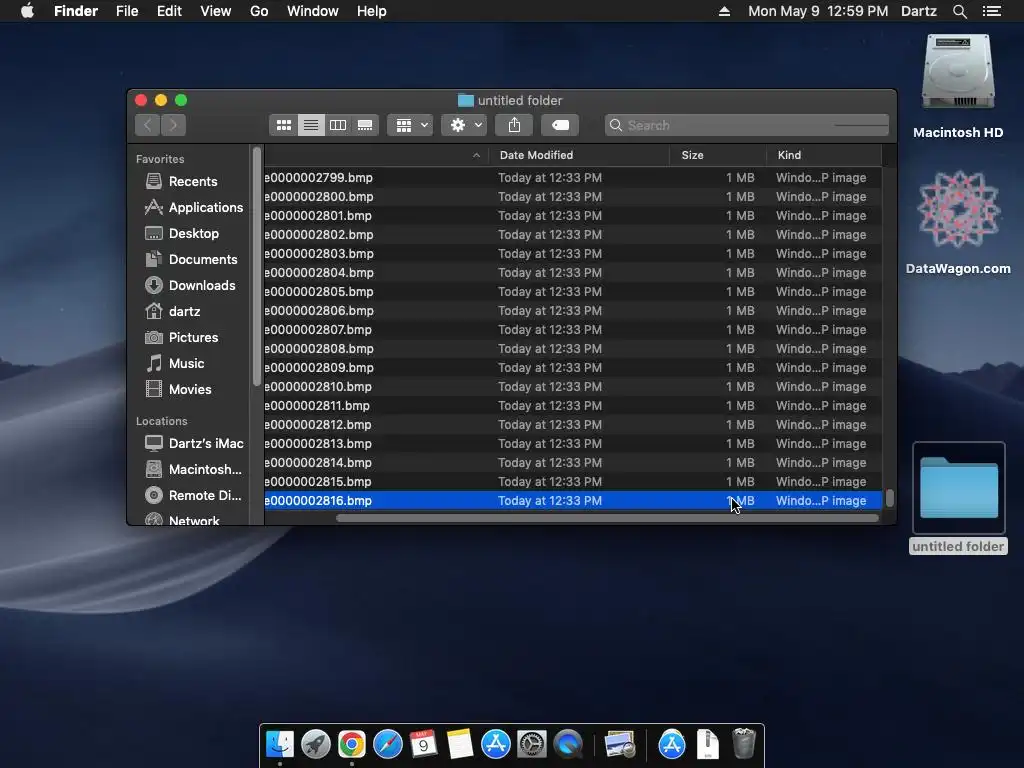Click the vertical scrollbar thumb of file list
This screenshot has width=1024, height=768.
[889, 498]
